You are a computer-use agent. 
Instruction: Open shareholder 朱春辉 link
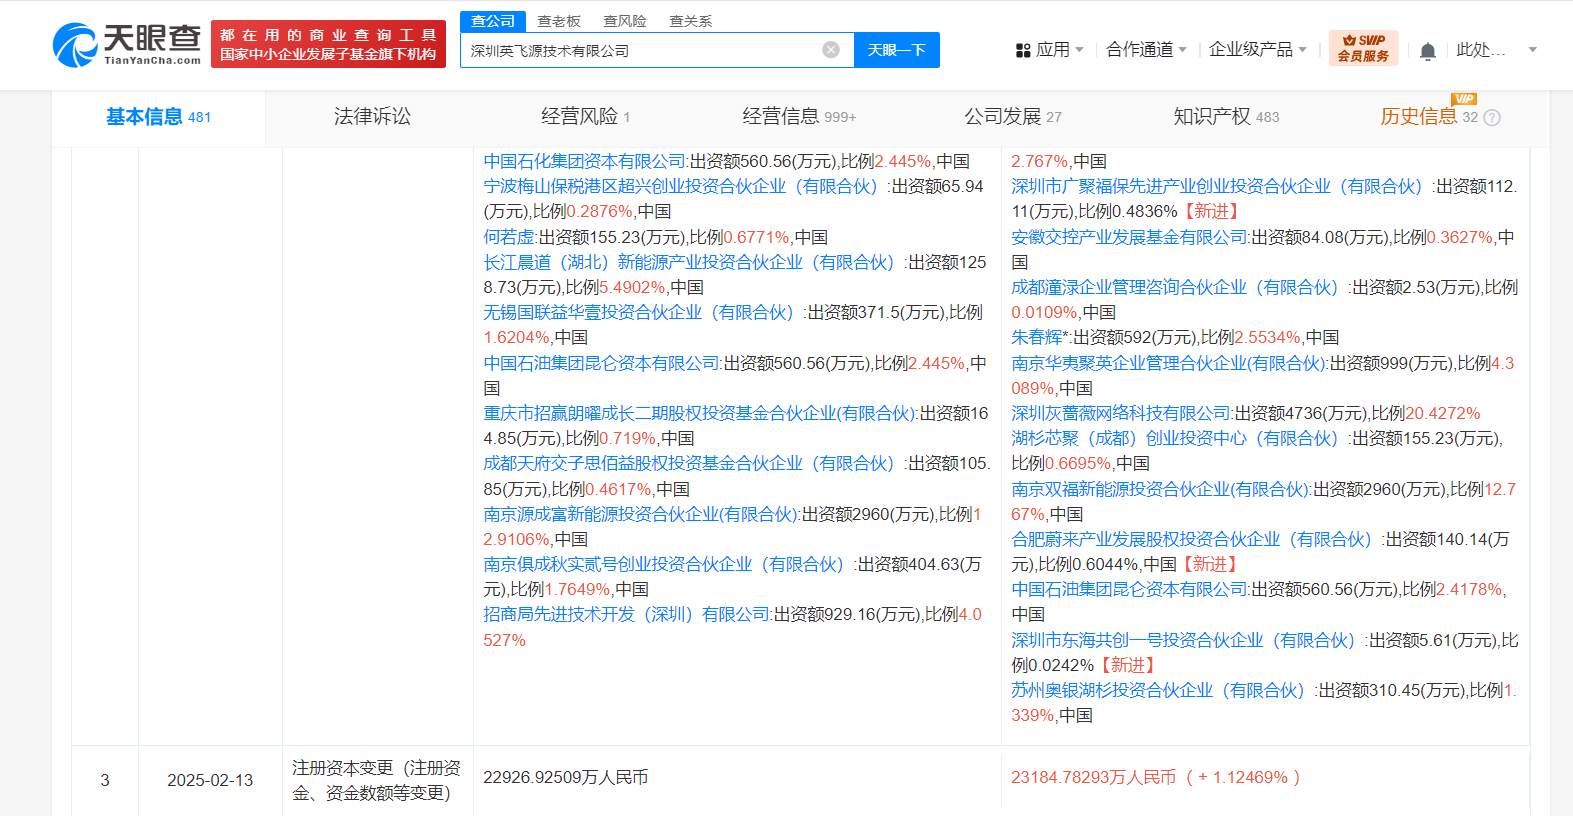point(1036,337)
